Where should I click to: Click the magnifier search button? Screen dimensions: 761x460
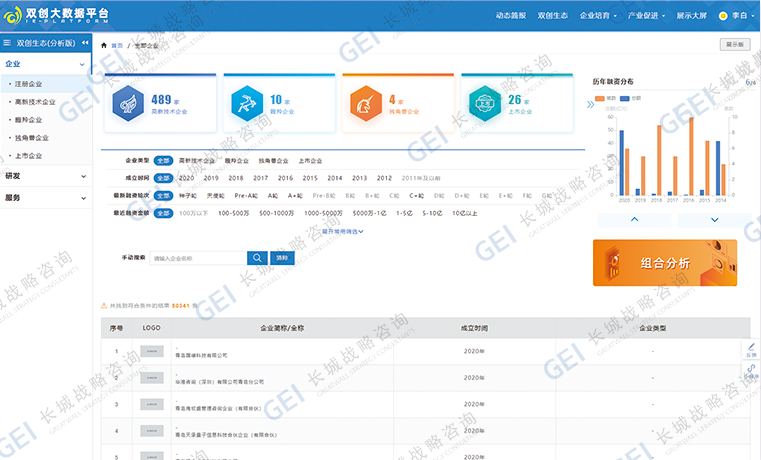click(x=257, y=258)
